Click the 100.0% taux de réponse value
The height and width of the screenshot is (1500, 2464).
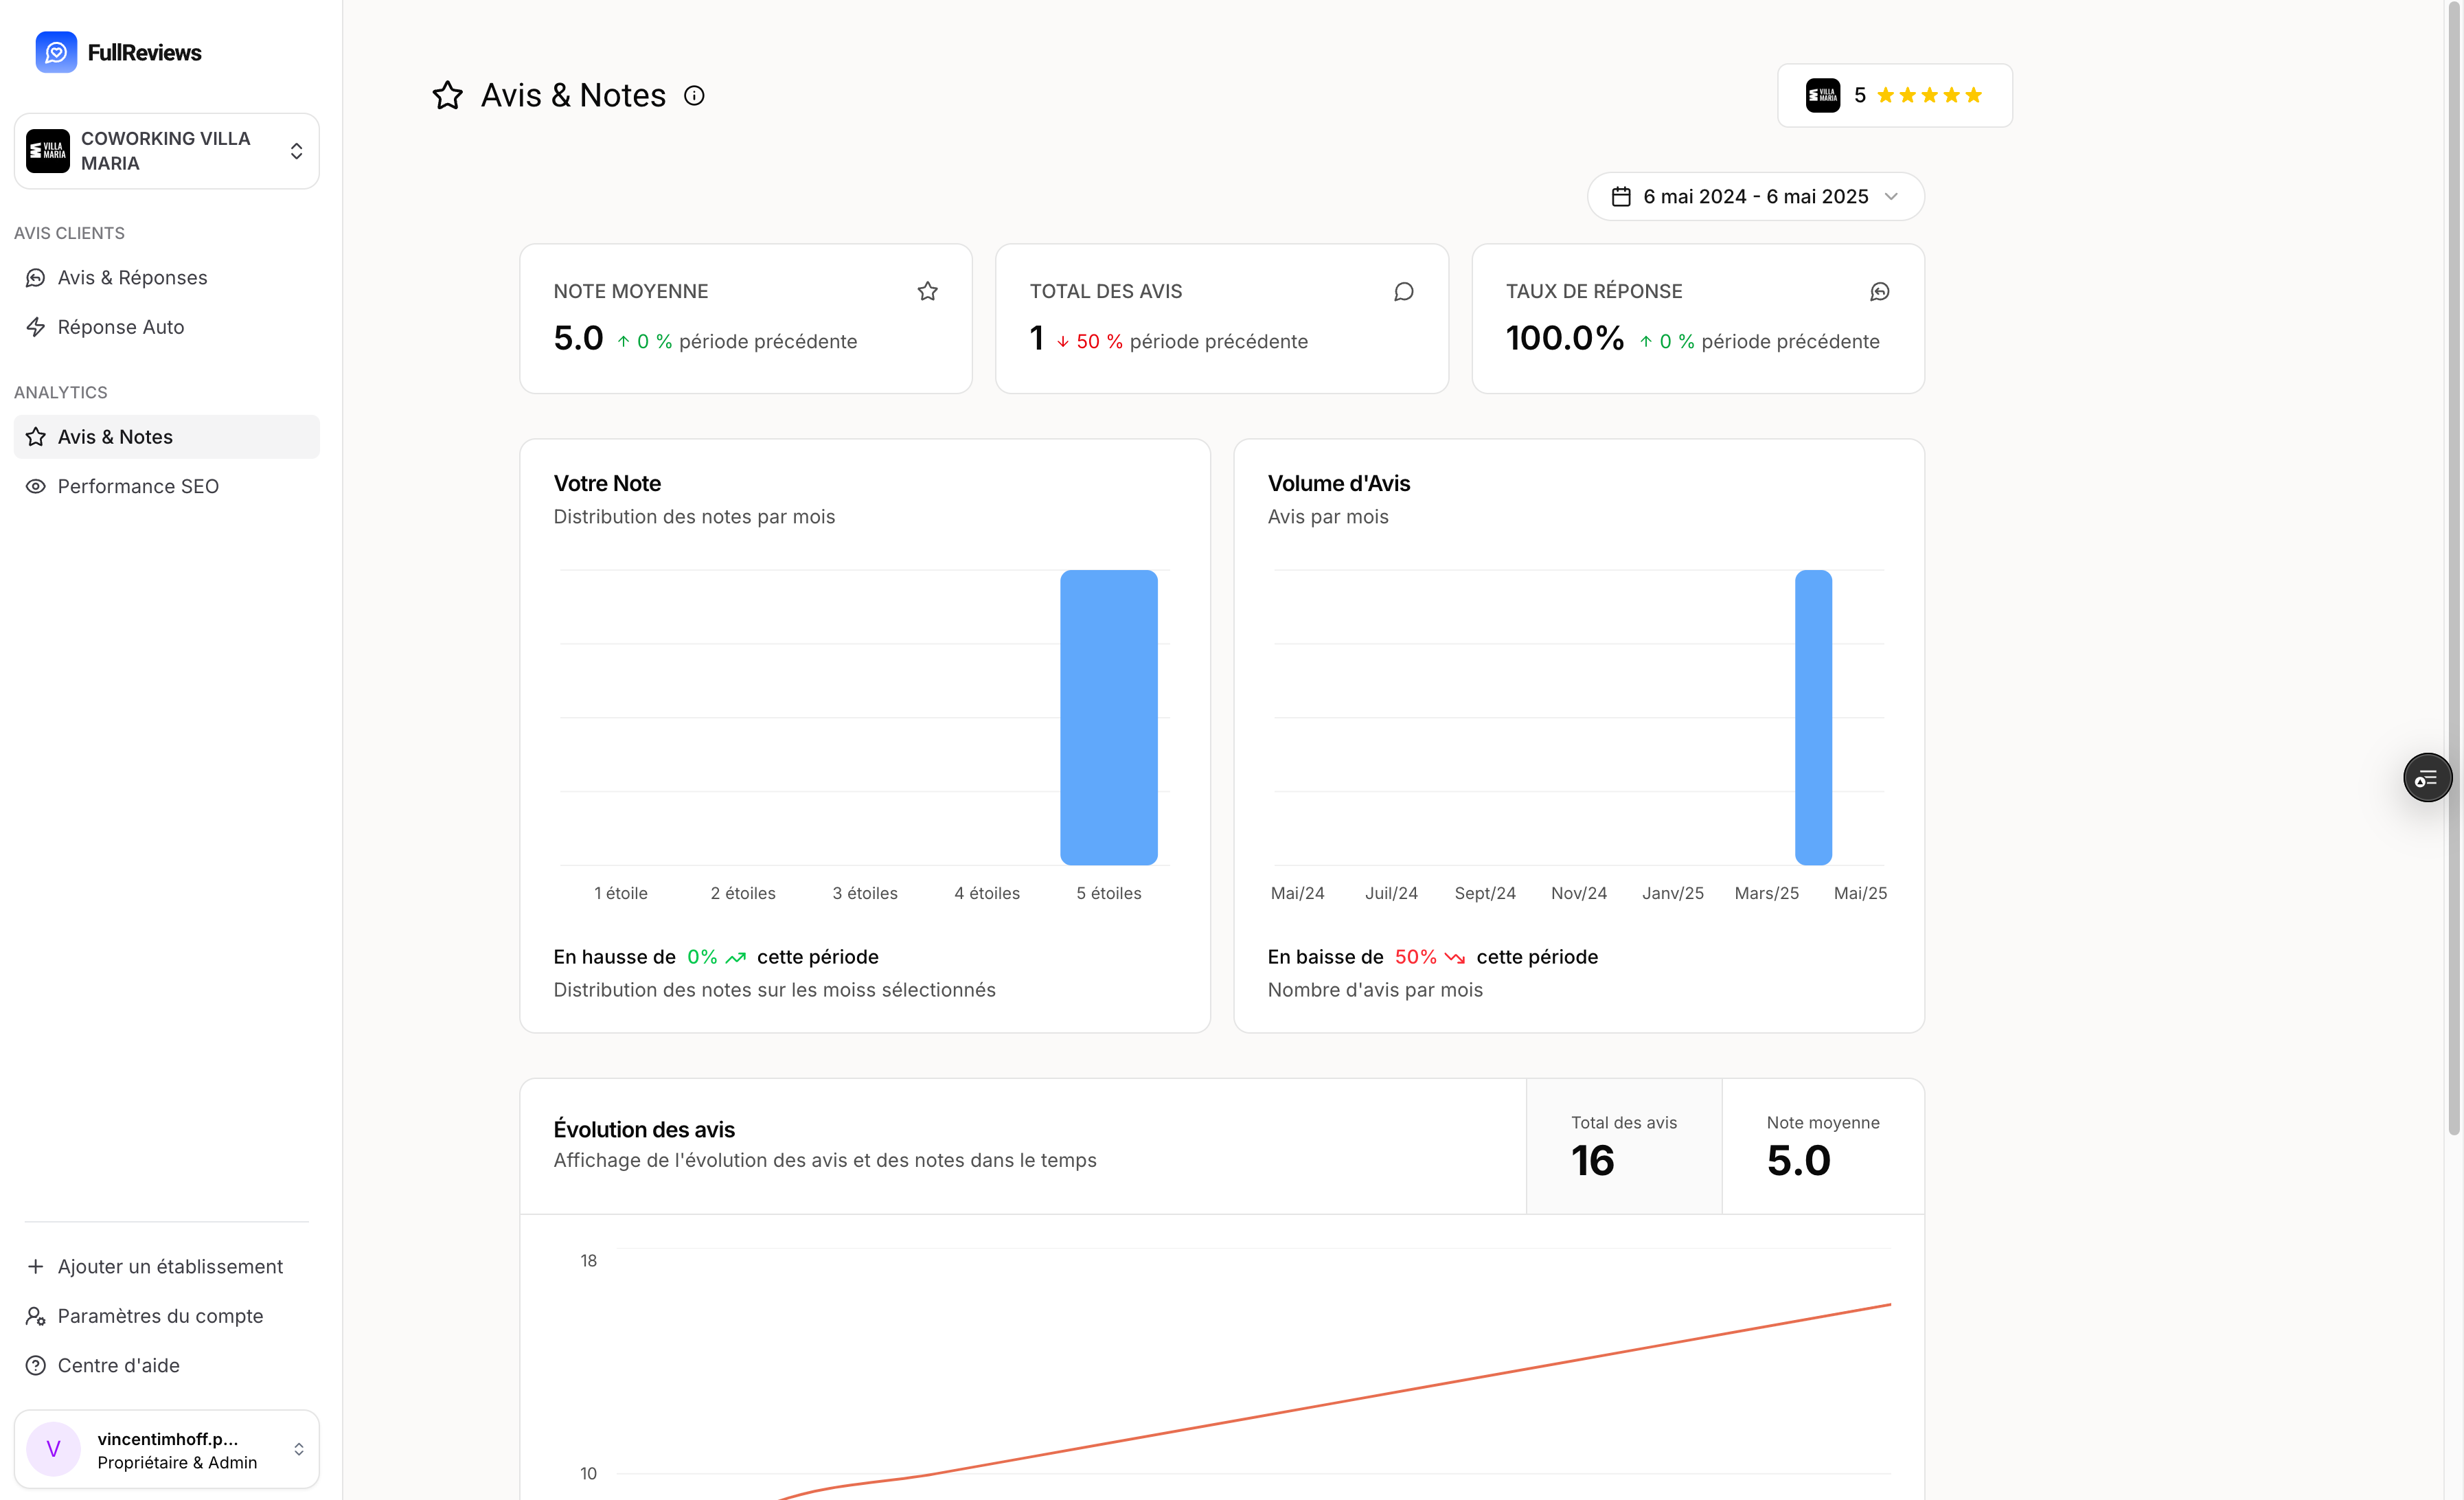point(1565,338)
